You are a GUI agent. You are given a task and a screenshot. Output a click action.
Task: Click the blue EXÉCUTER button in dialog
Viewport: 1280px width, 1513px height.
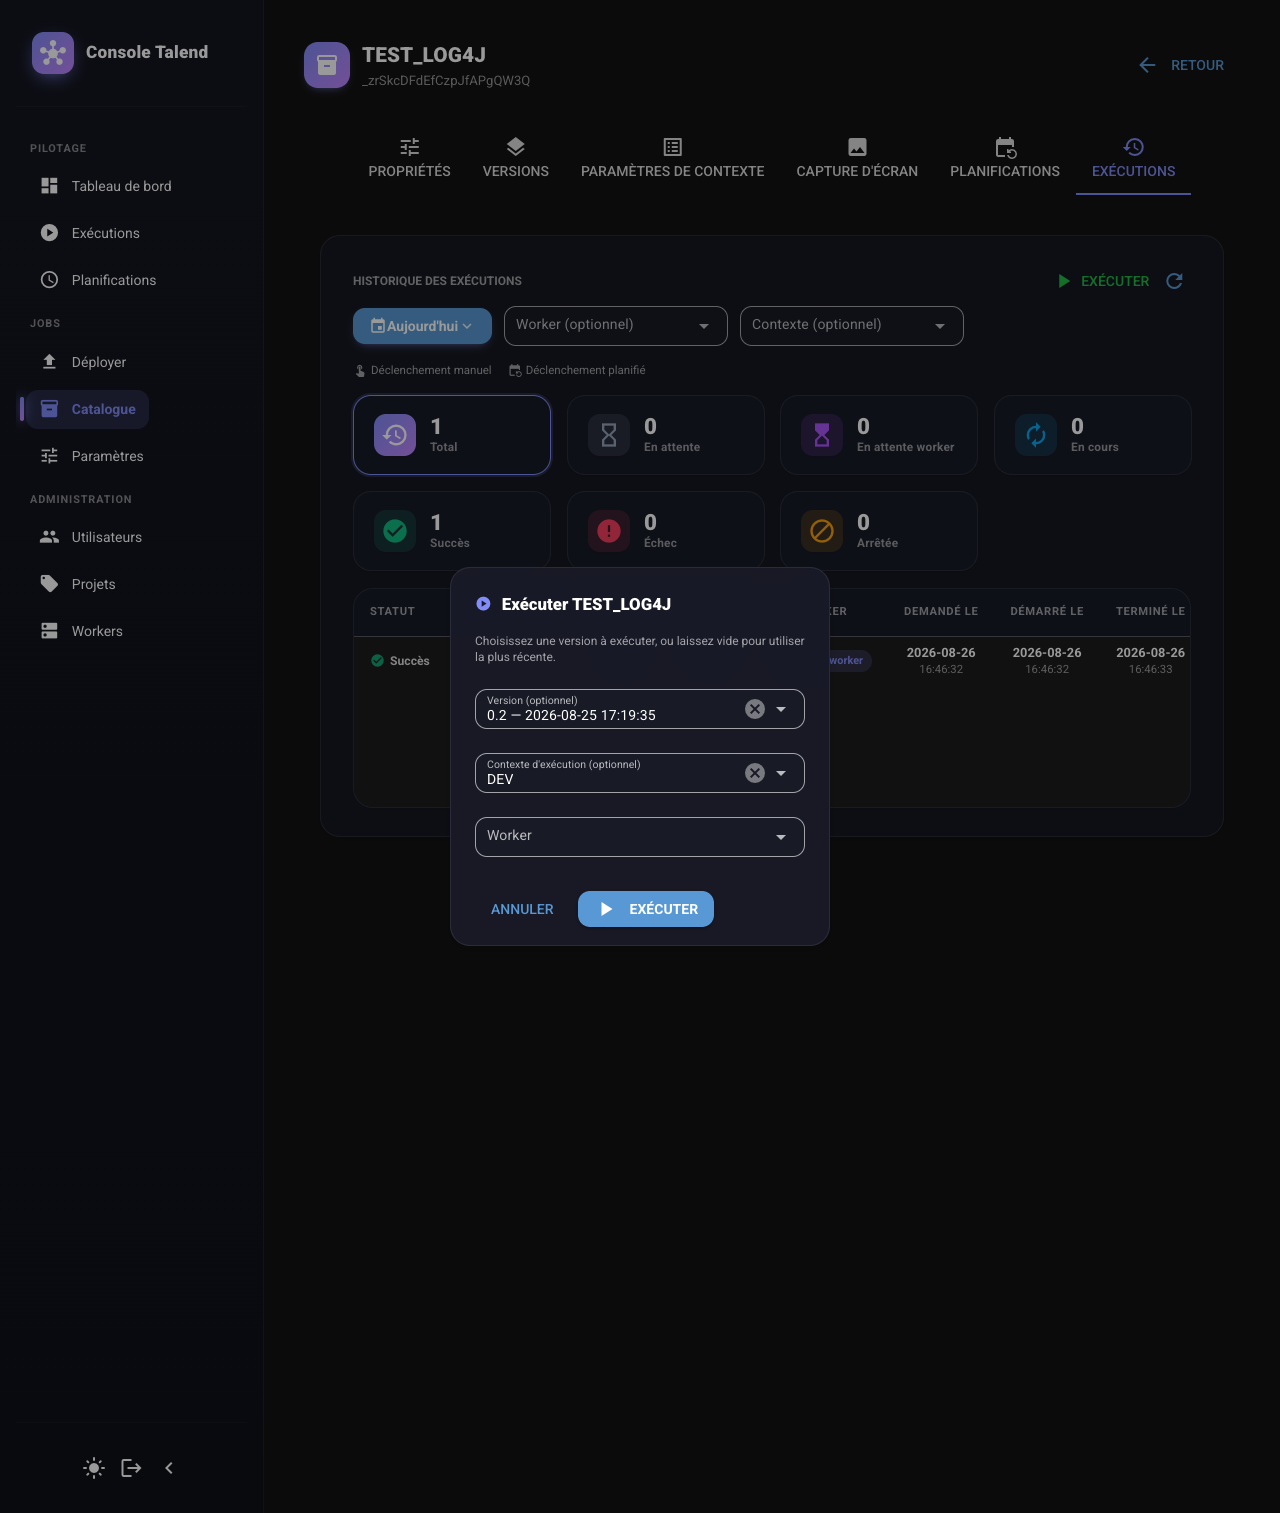(x=646, y=909)
